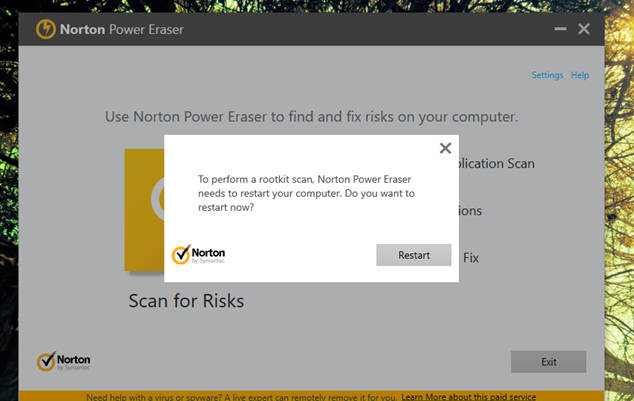This screenshot has height=401, width=634.
Task: Open the Help link
Action: (x=580, y=75)
